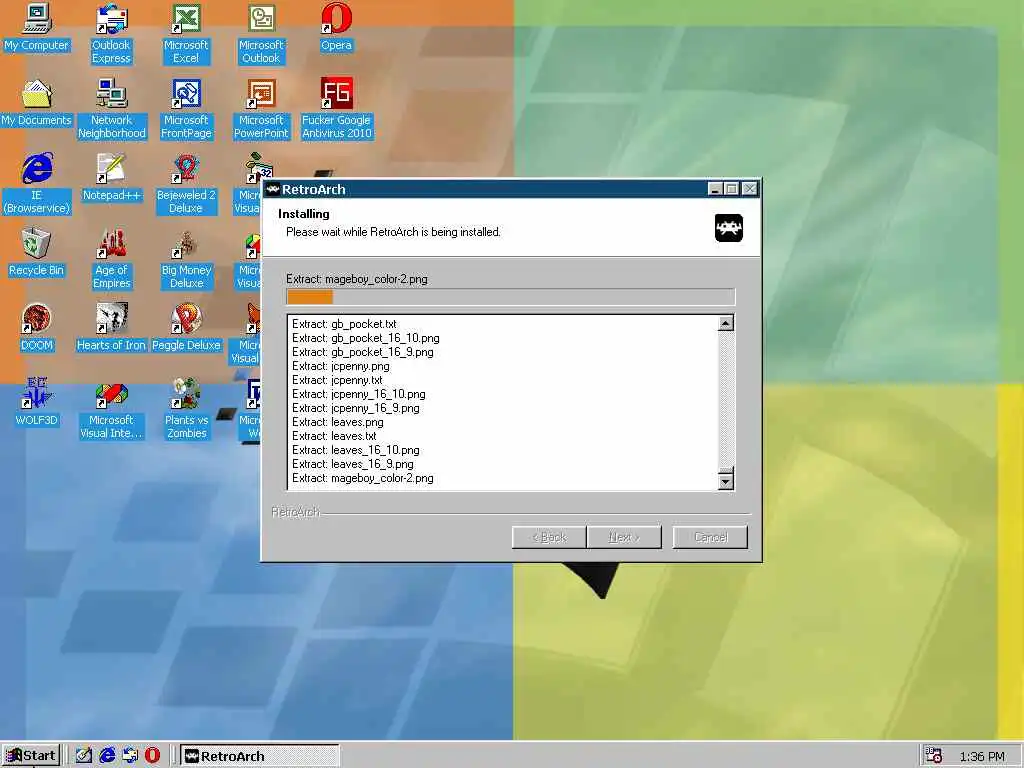The image size is (1024, 768).
Task: Launch Microsoft FrontPage shortcut
Action: (x=186, y=109)
